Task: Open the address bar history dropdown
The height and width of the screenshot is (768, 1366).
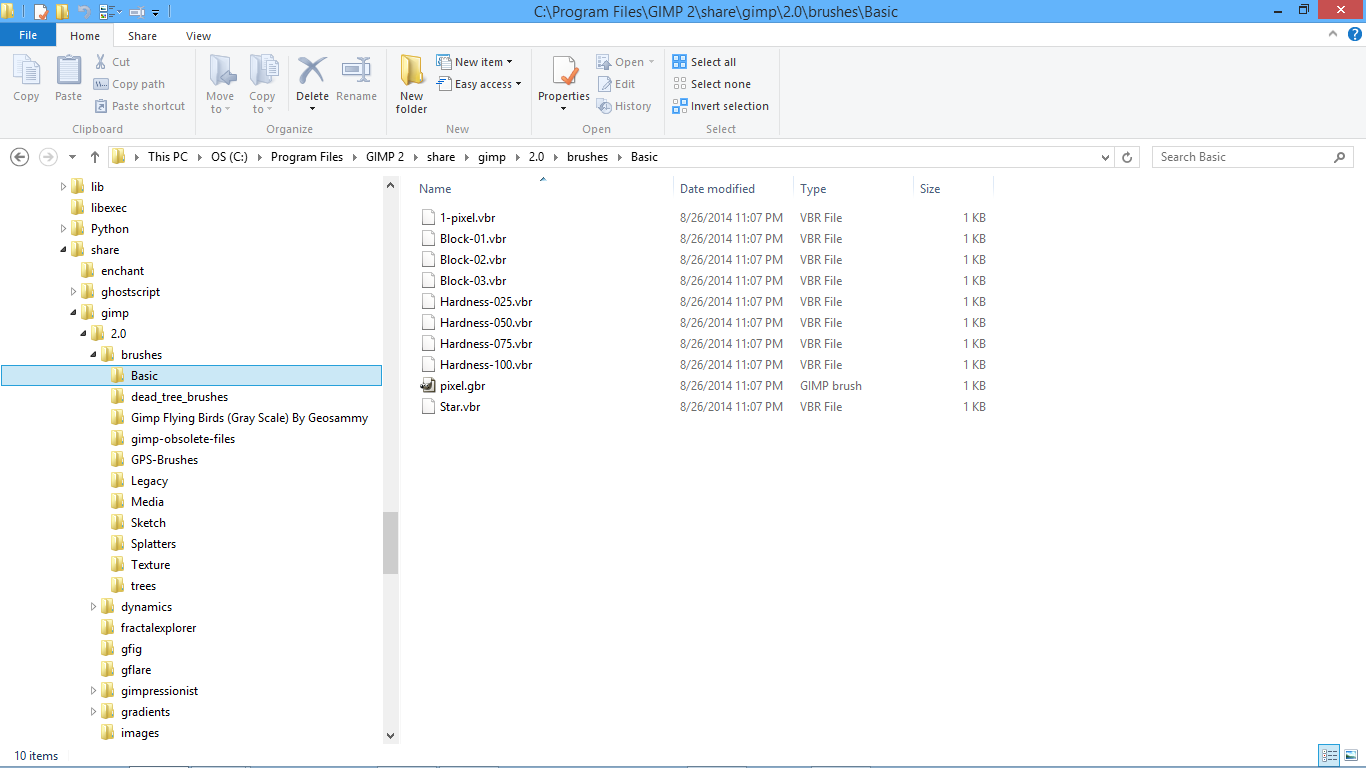Action: 1105,157
